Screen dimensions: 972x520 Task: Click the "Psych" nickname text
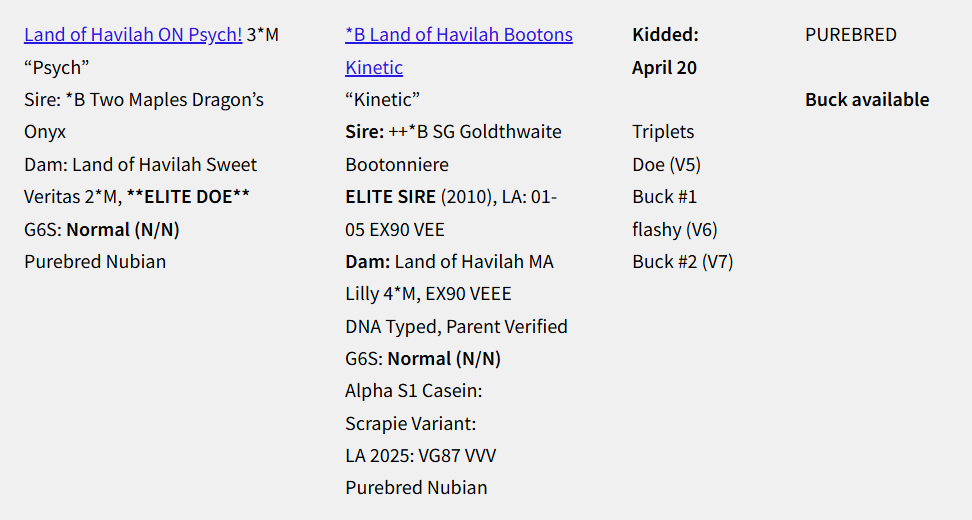click(57, 67)
